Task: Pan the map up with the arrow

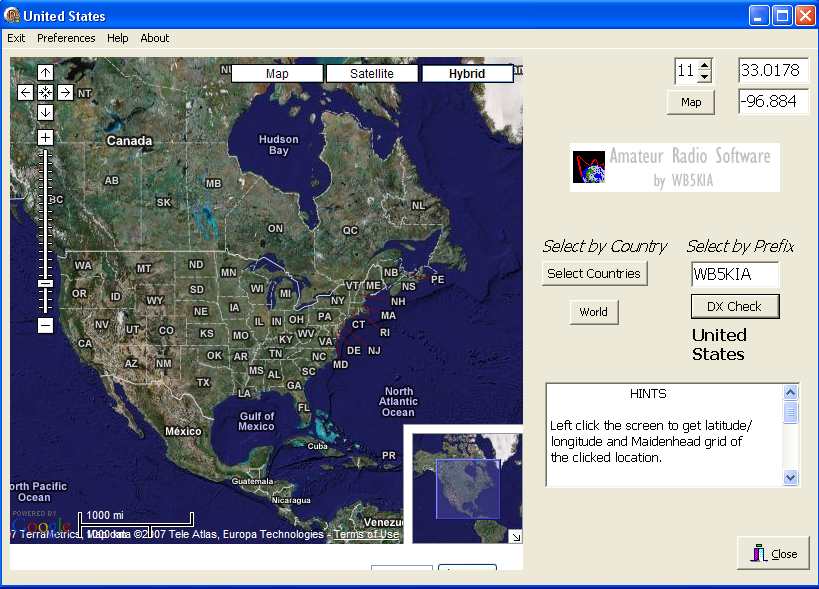Action: [x=45, y=73]
